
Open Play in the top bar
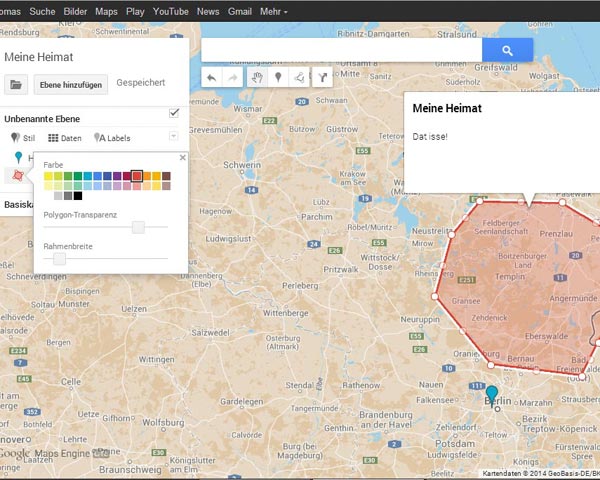[x=135, y=11]
